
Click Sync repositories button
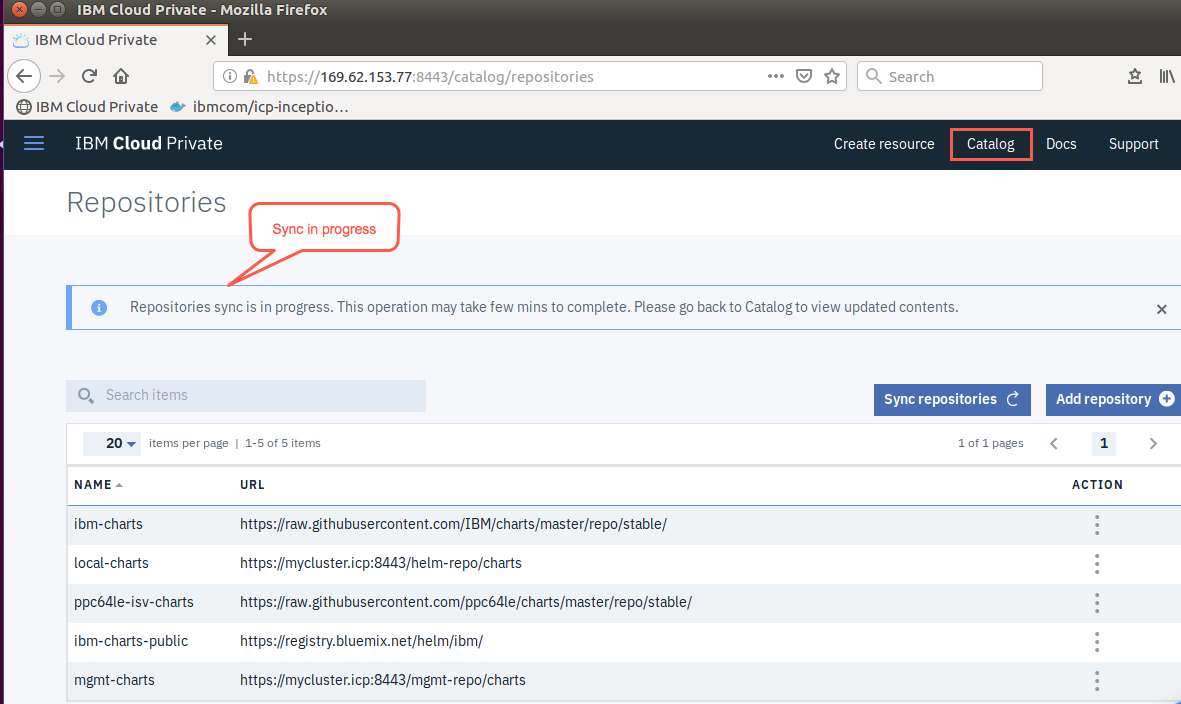pyautogui.click(x=951, y=399)
